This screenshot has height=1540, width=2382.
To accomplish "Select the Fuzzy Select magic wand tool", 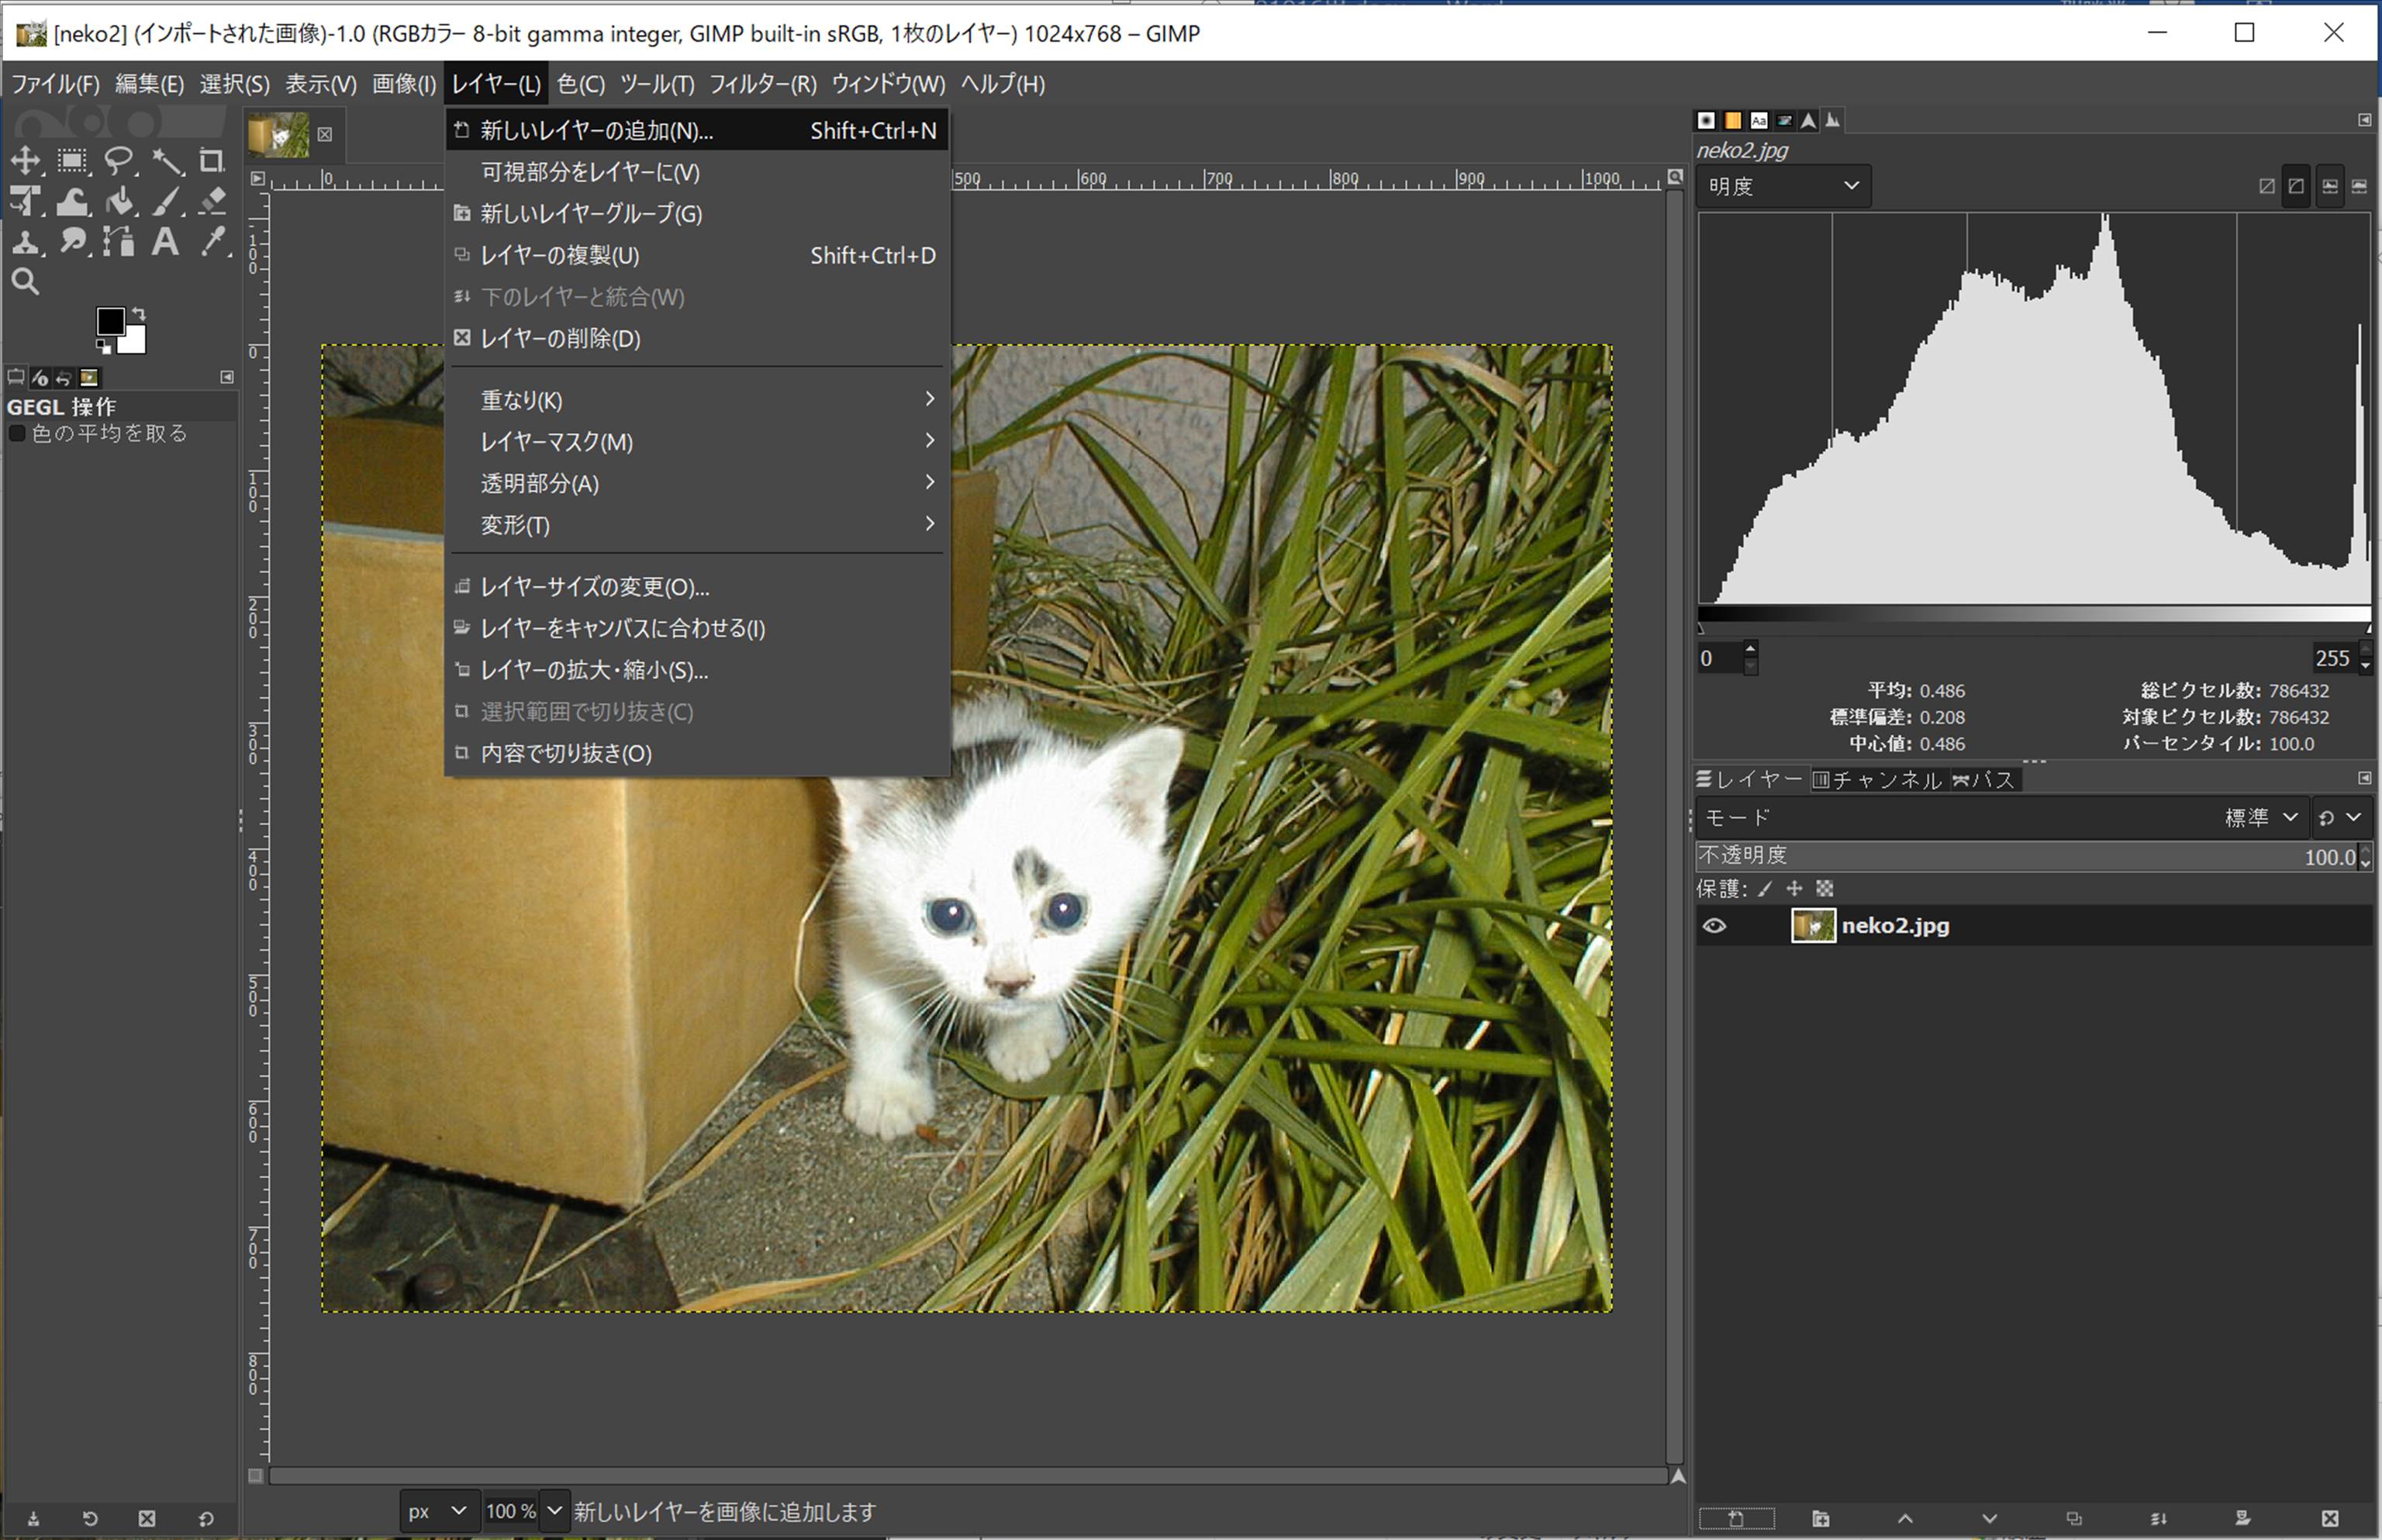I will pos(167,161).
